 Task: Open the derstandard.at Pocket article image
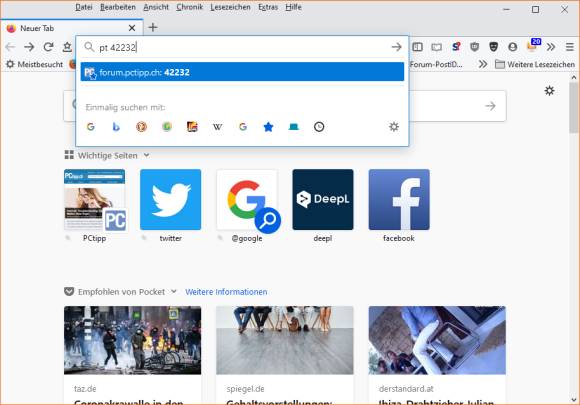(x=437, y=340)
